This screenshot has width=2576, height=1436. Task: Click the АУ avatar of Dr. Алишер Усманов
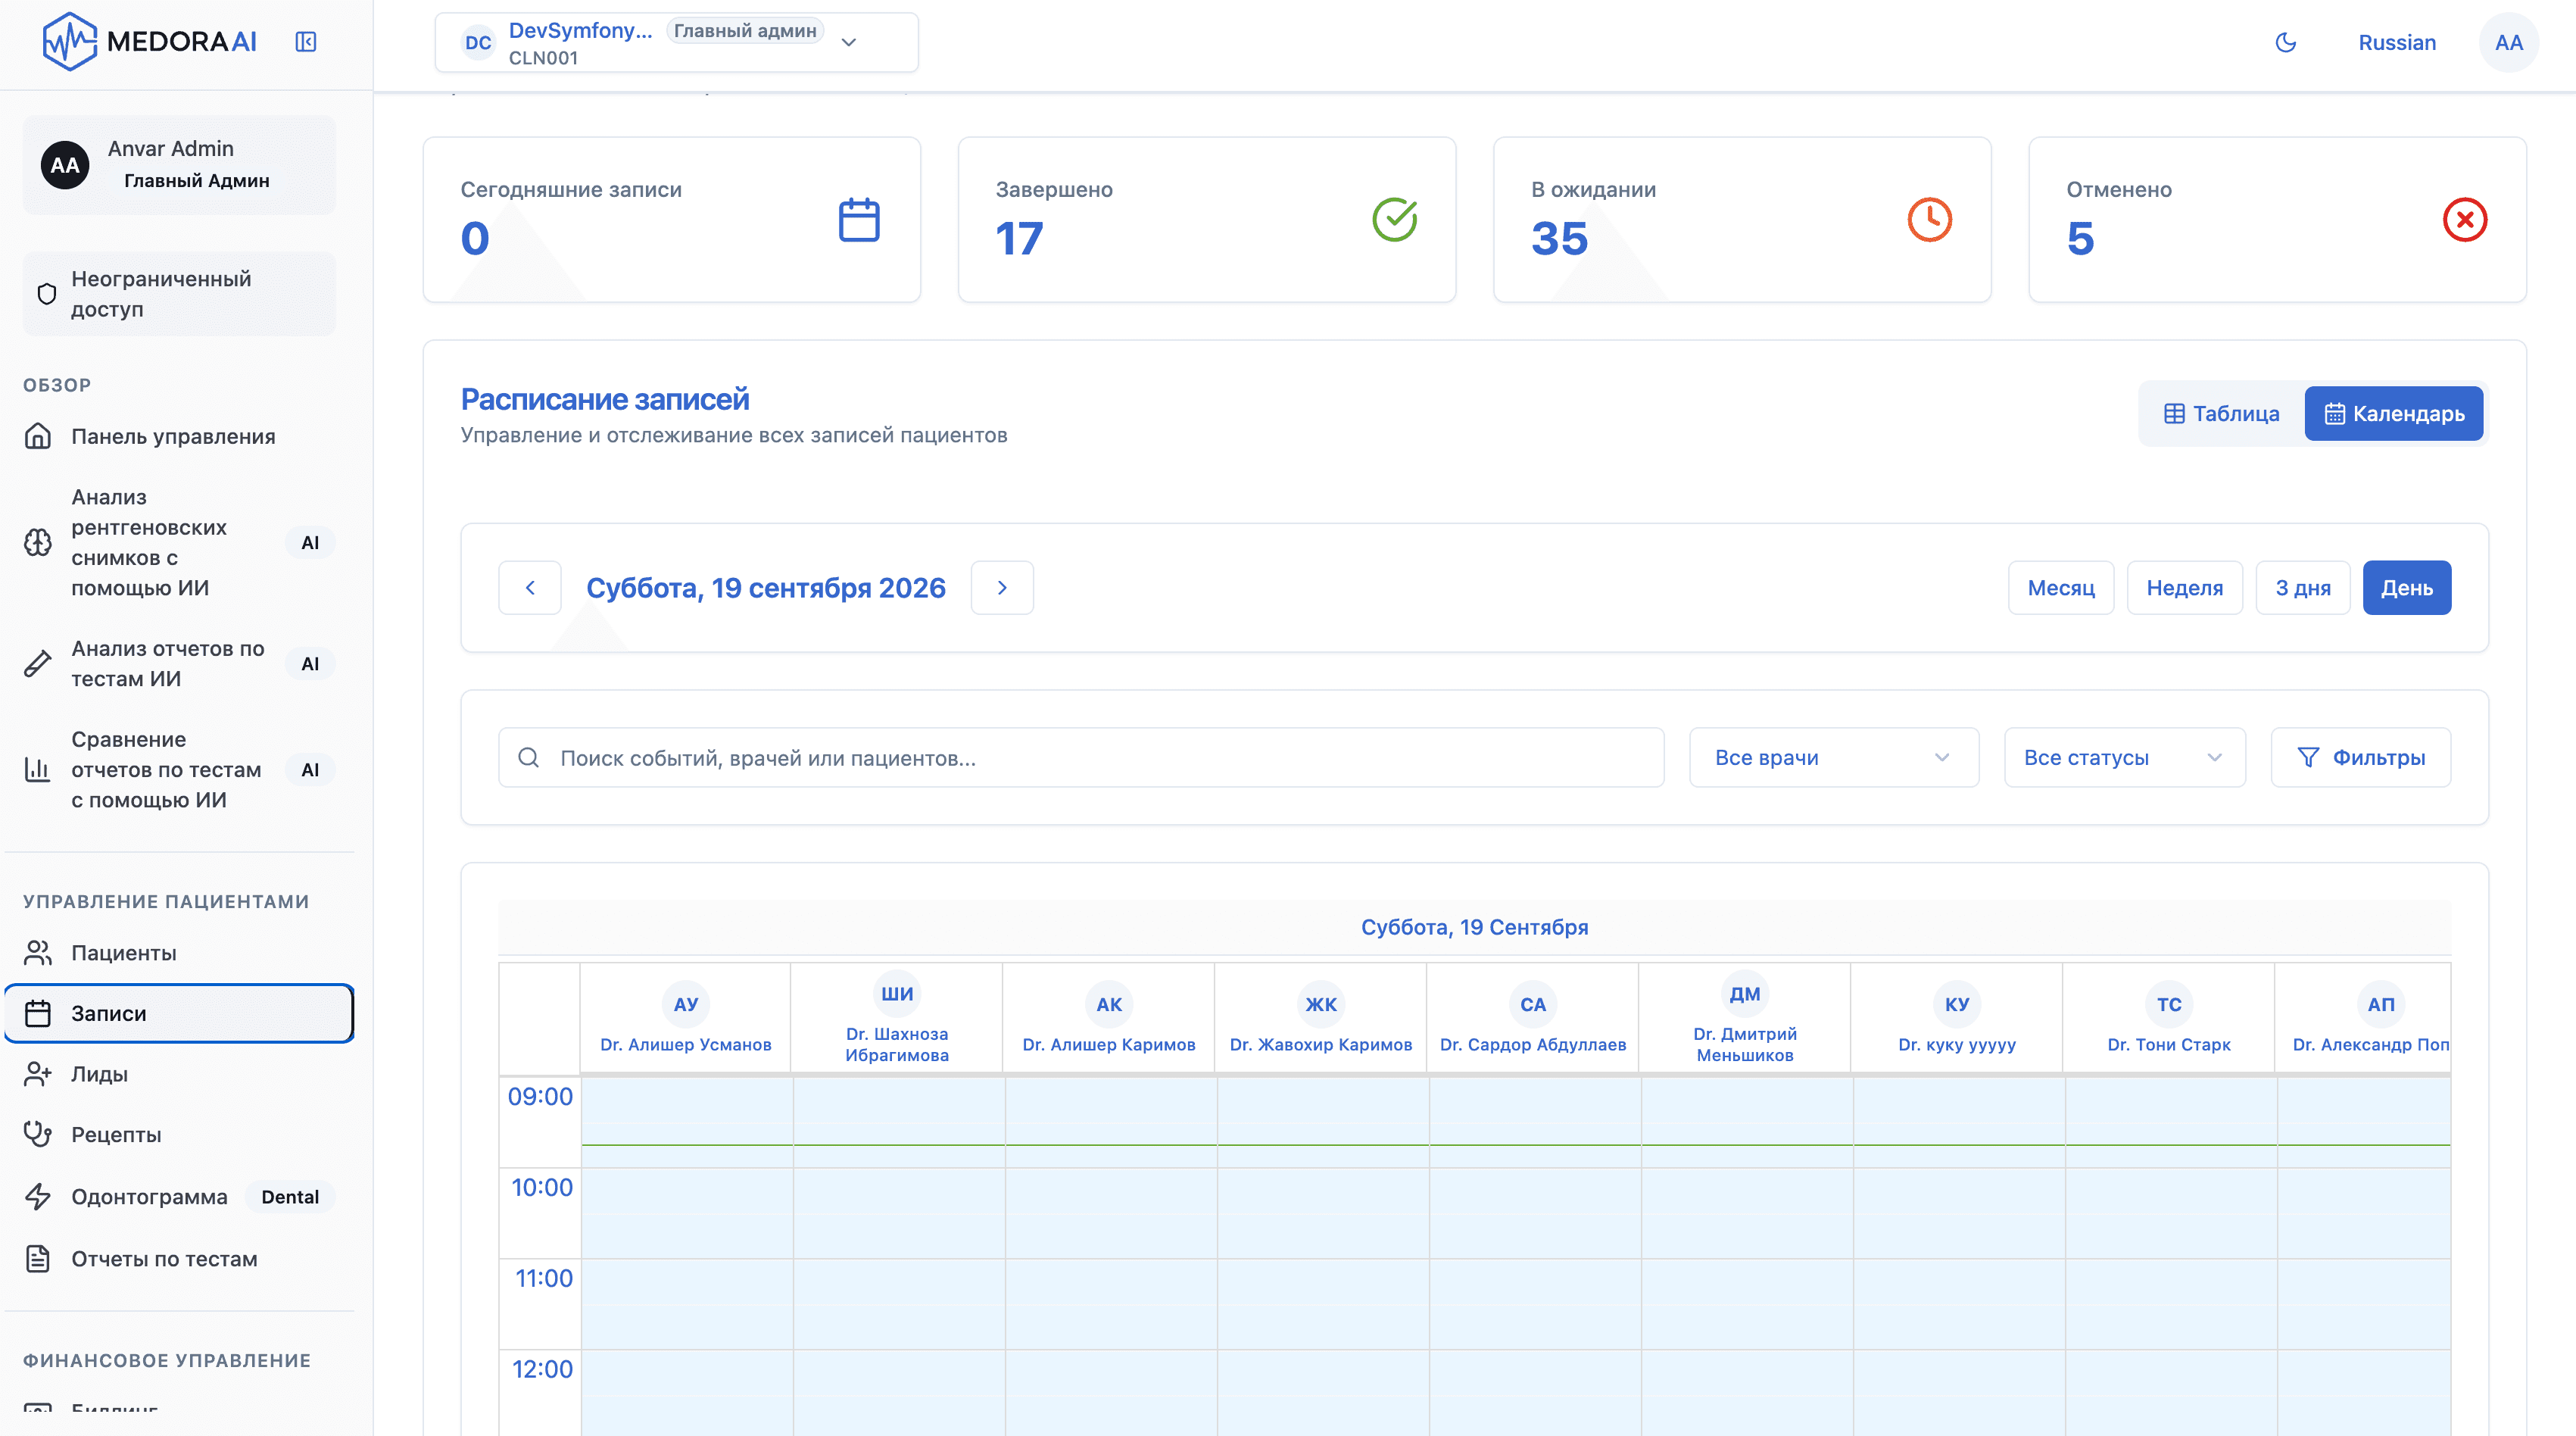pyautogui.click(x=686, y=1004)
